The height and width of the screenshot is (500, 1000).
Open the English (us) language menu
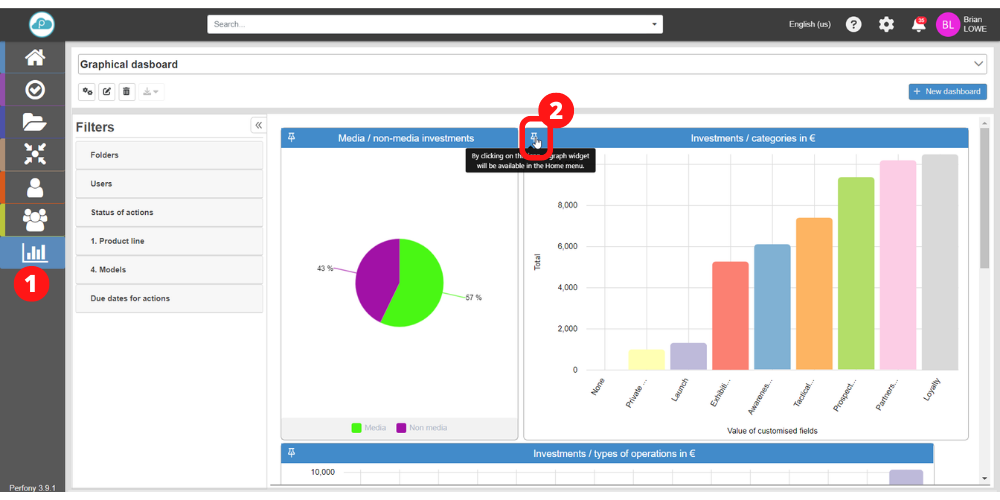[x=809, y=25]
